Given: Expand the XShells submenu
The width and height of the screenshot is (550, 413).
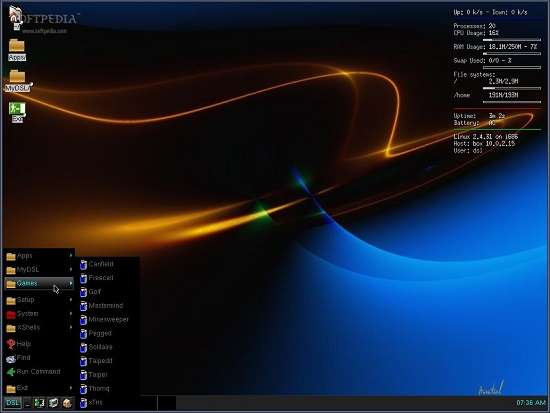Looking at the screenshot, I should pos(39,327).
